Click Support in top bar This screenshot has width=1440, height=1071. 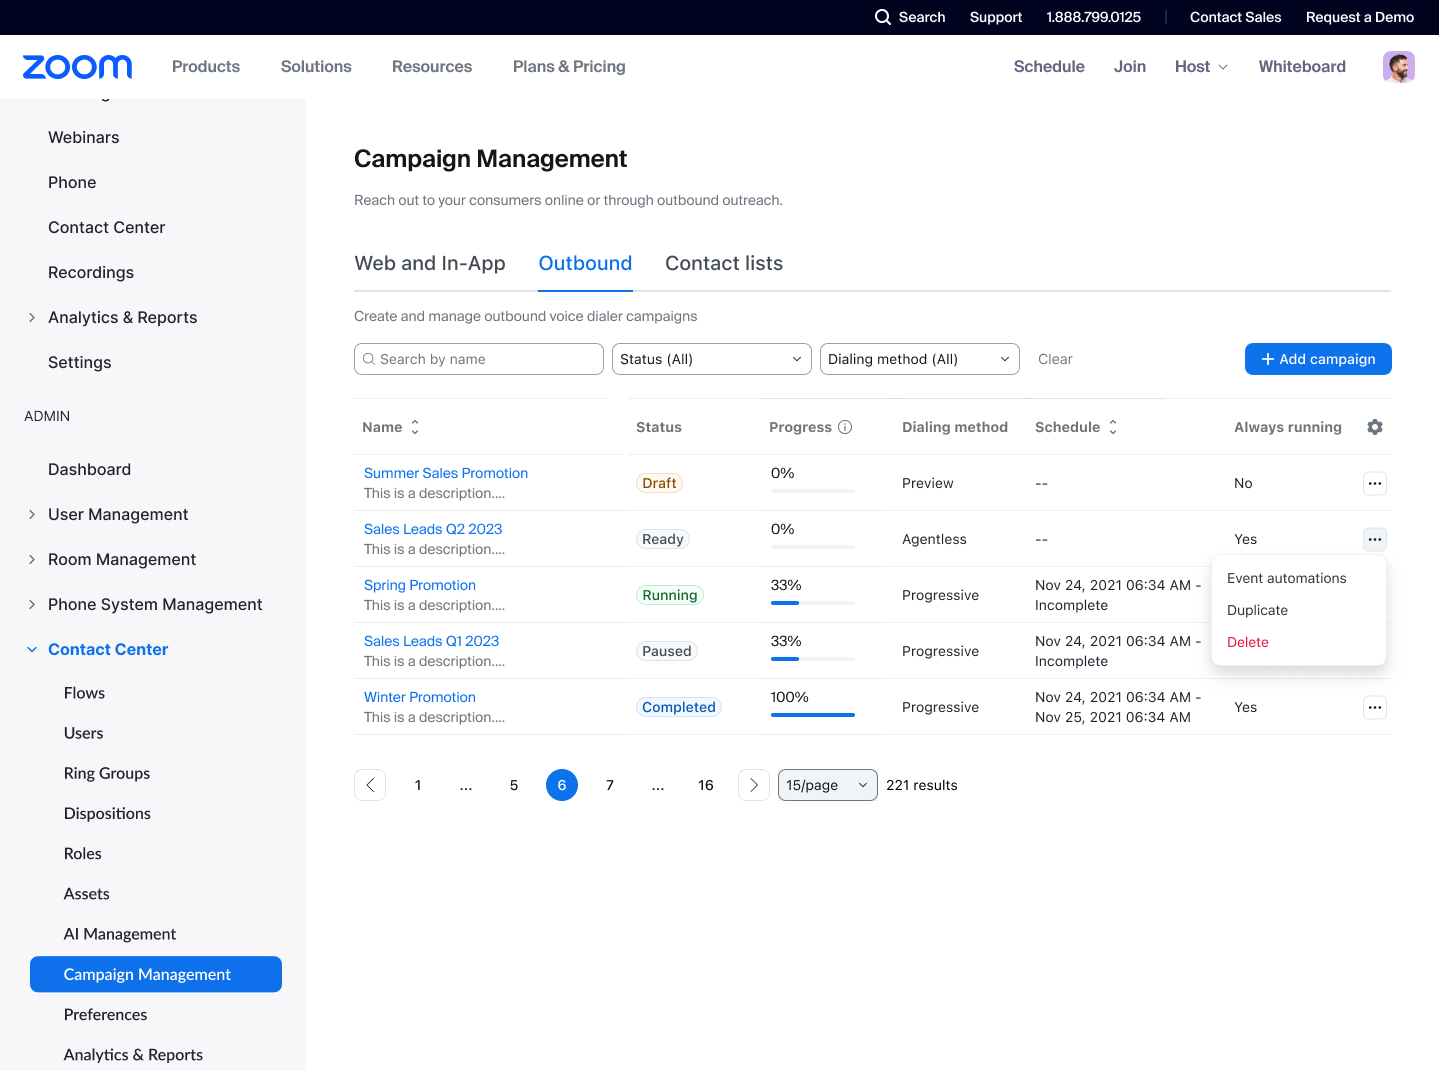point(996,17)
